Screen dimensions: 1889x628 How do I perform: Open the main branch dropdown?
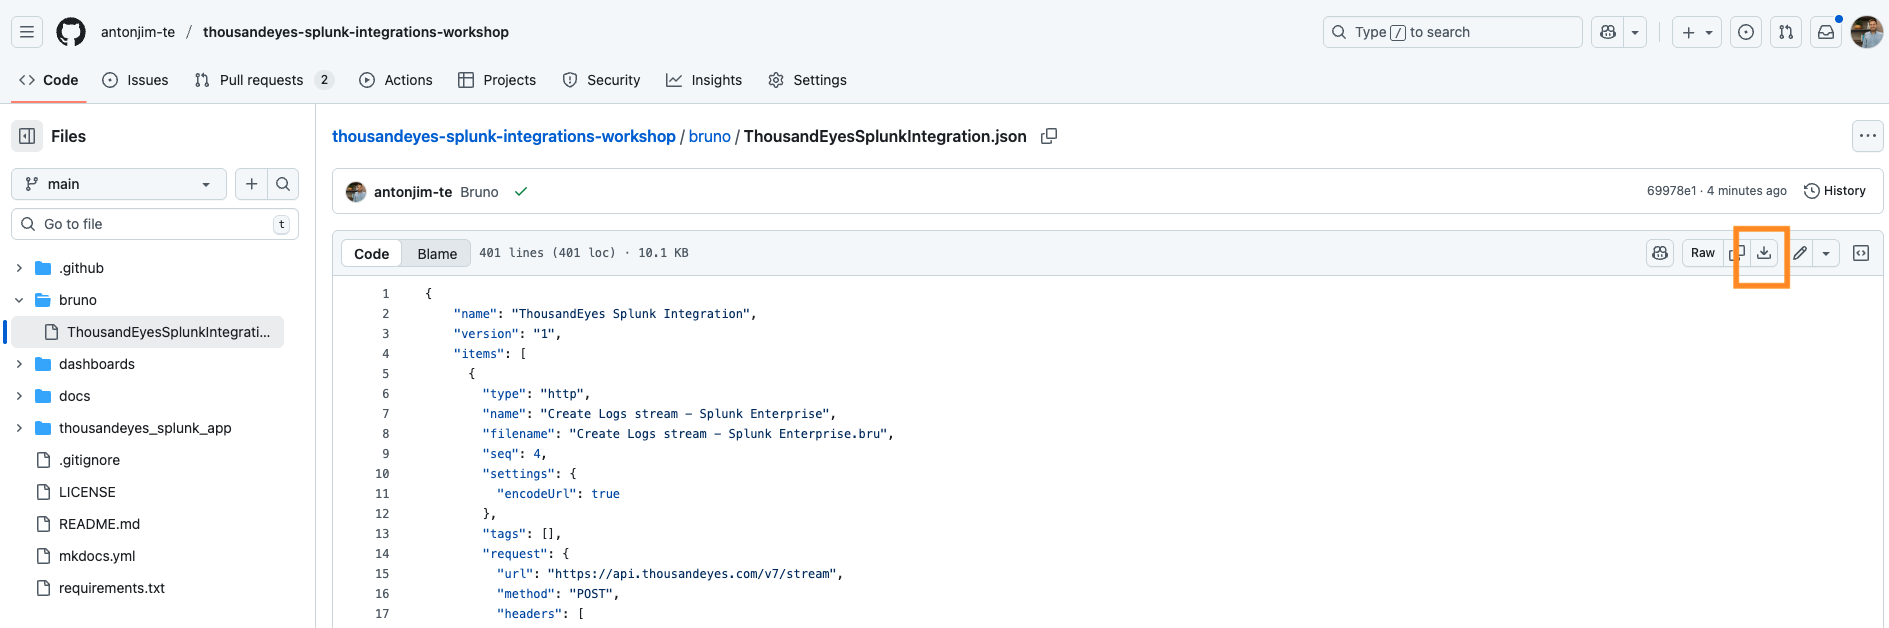(118, 184)
